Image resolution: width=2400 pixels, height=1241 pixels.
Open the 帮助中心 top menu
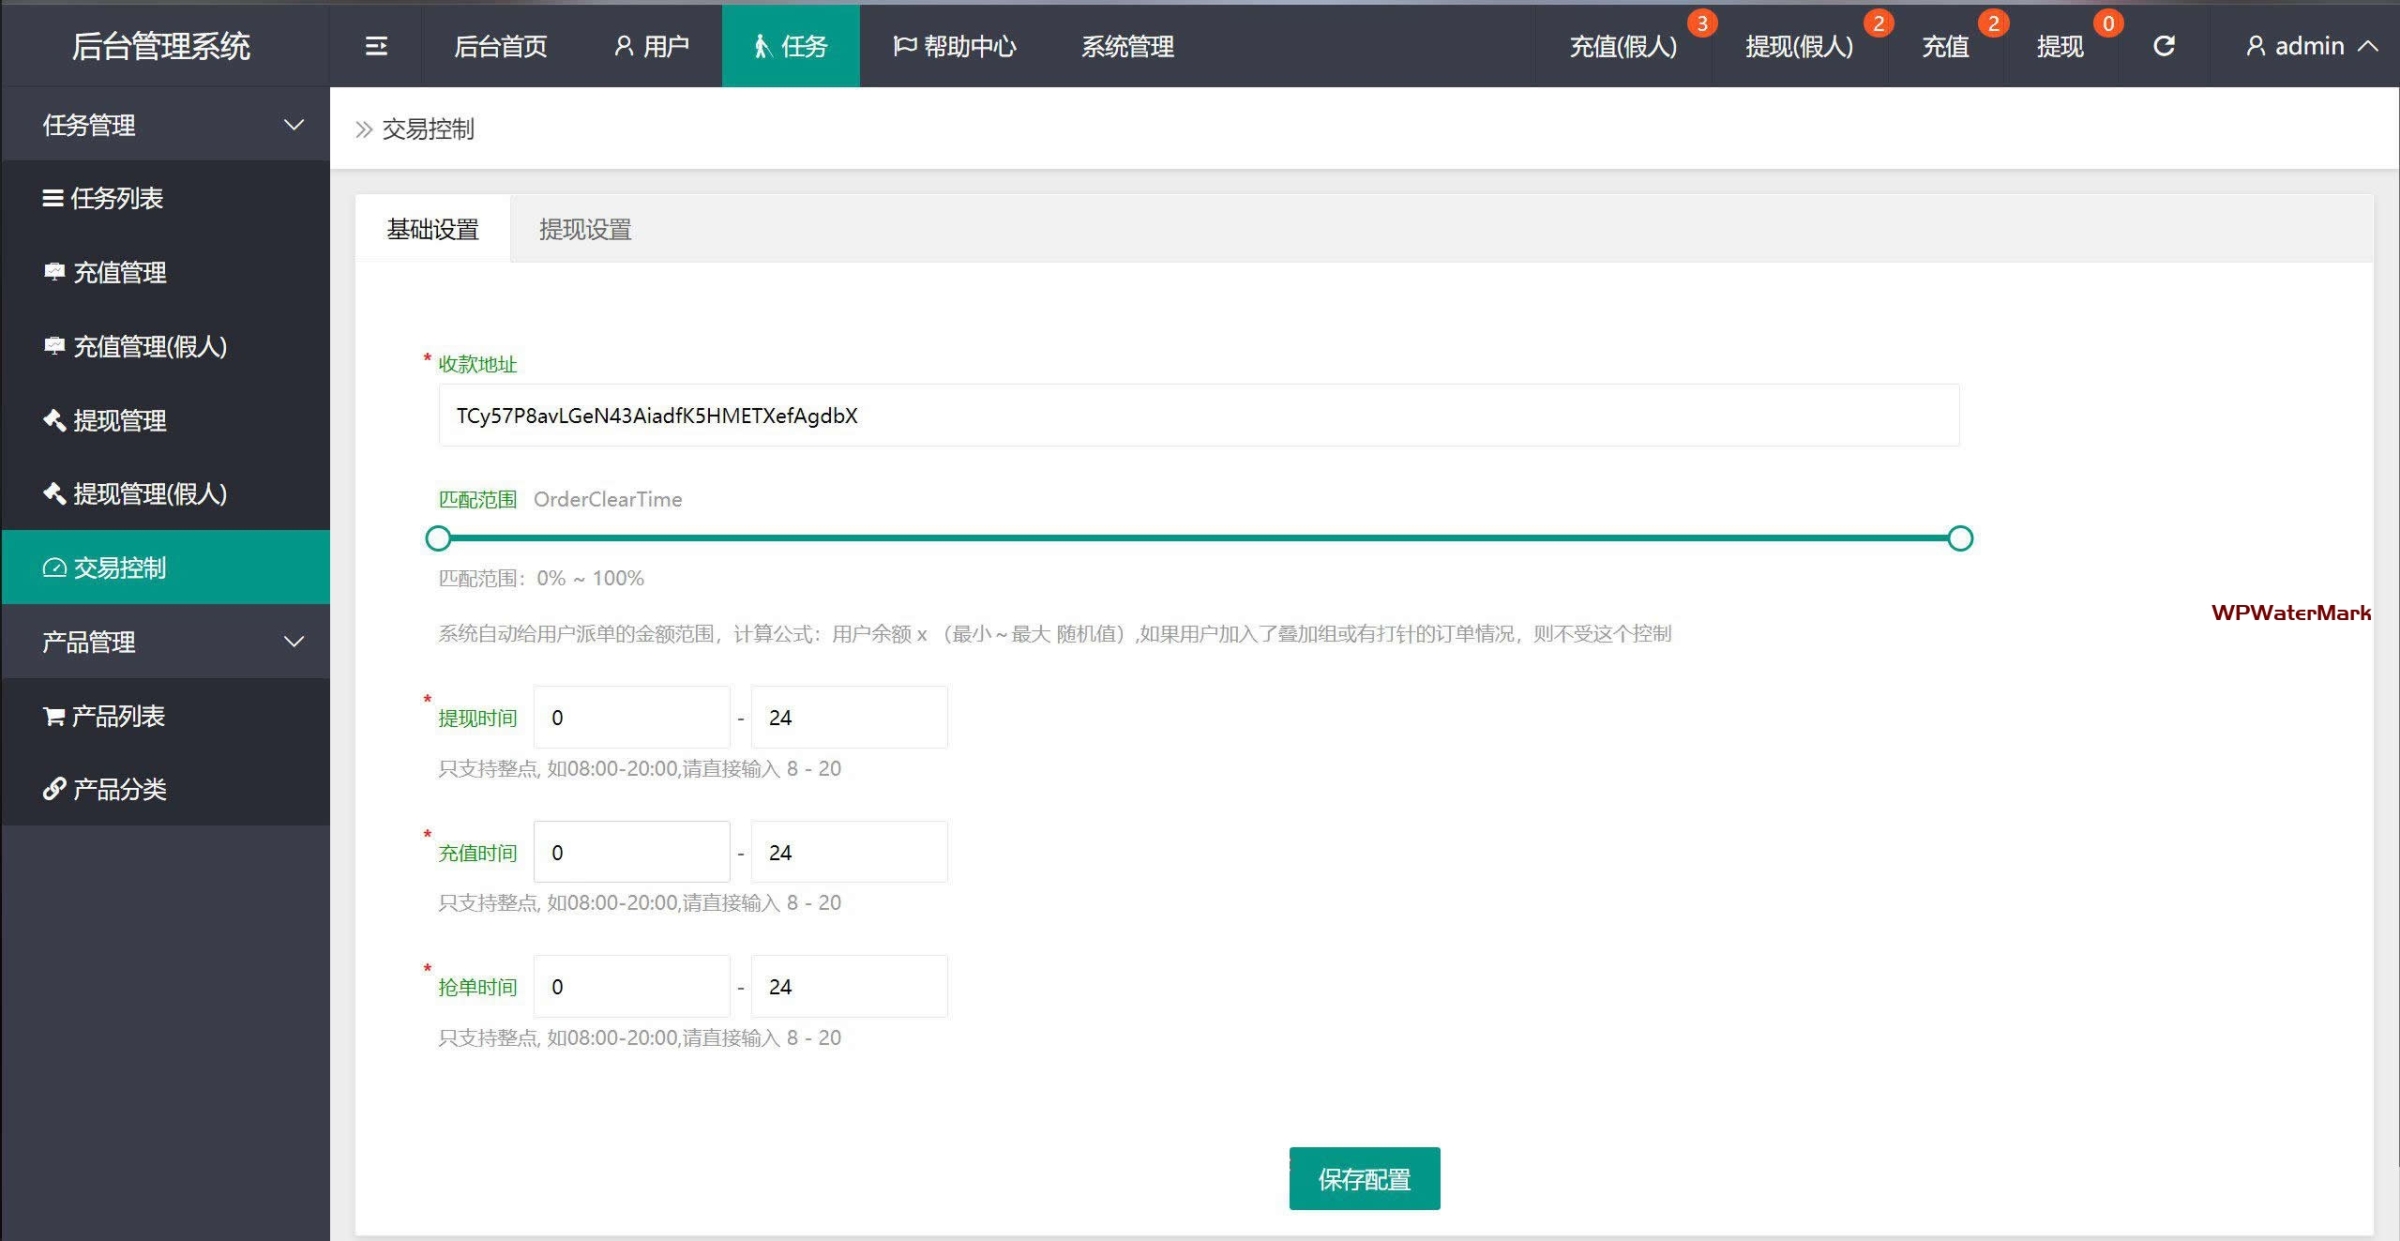(955, 46)
